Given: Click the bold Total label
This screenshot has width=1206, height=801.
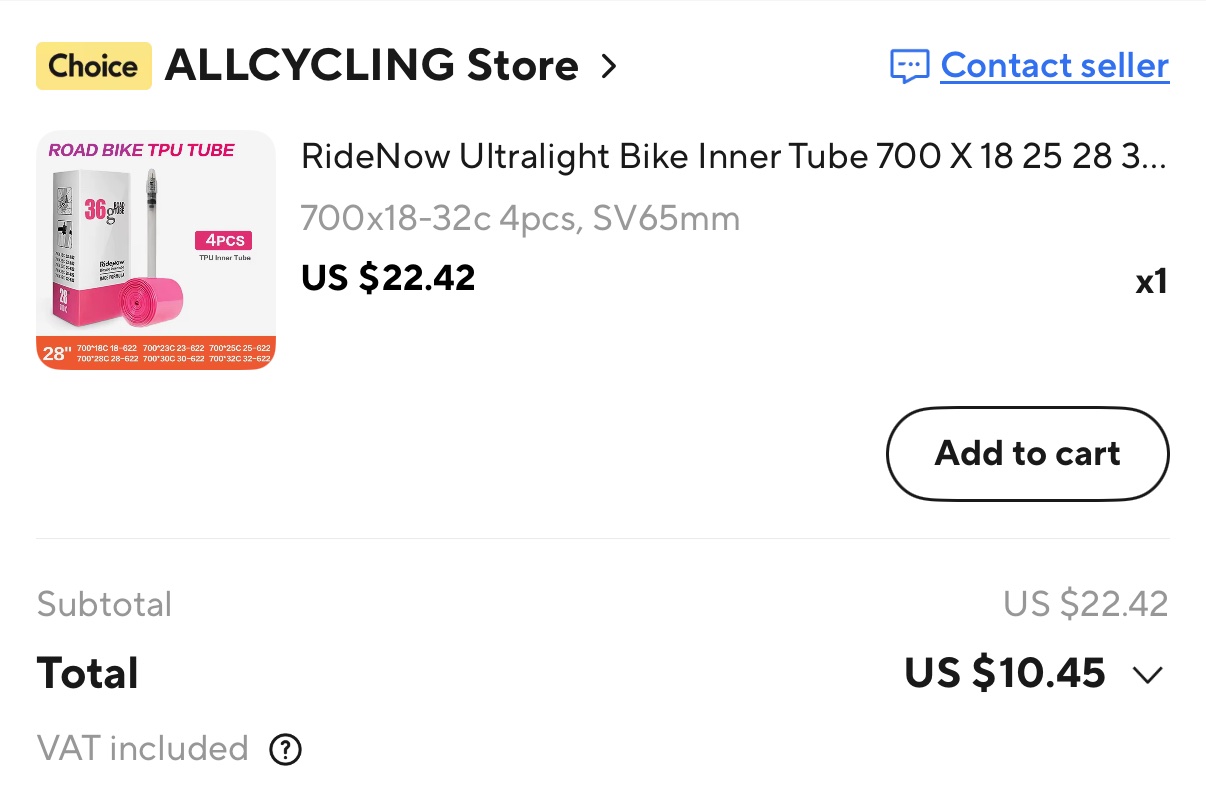Looking at the screenshot, I should 88,673.
